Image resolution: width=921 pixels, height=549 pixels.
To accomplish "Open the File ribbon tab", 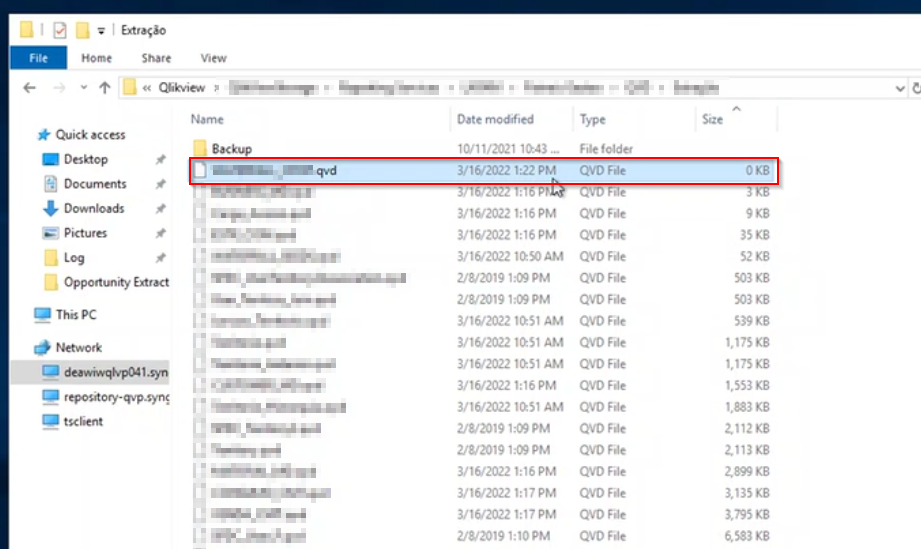I will [x=38, y=58].
